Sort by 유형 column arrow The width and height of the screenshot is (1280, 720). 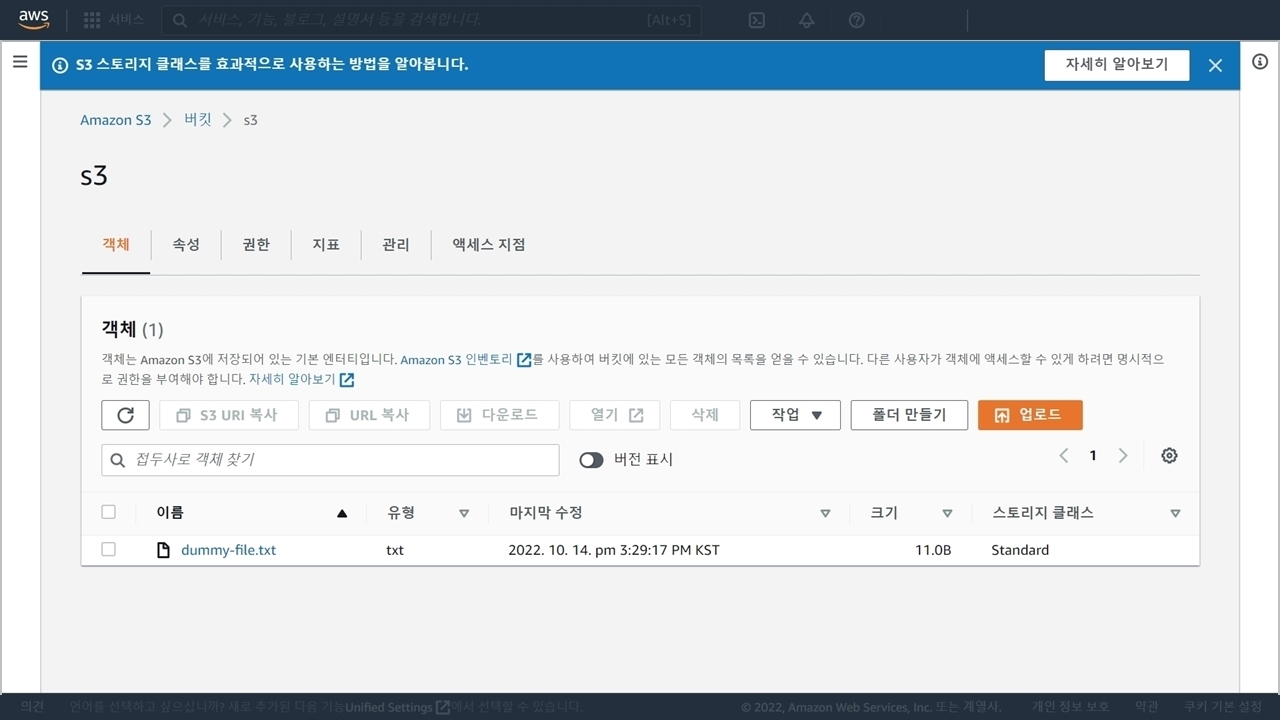click(x=464, y=513)
